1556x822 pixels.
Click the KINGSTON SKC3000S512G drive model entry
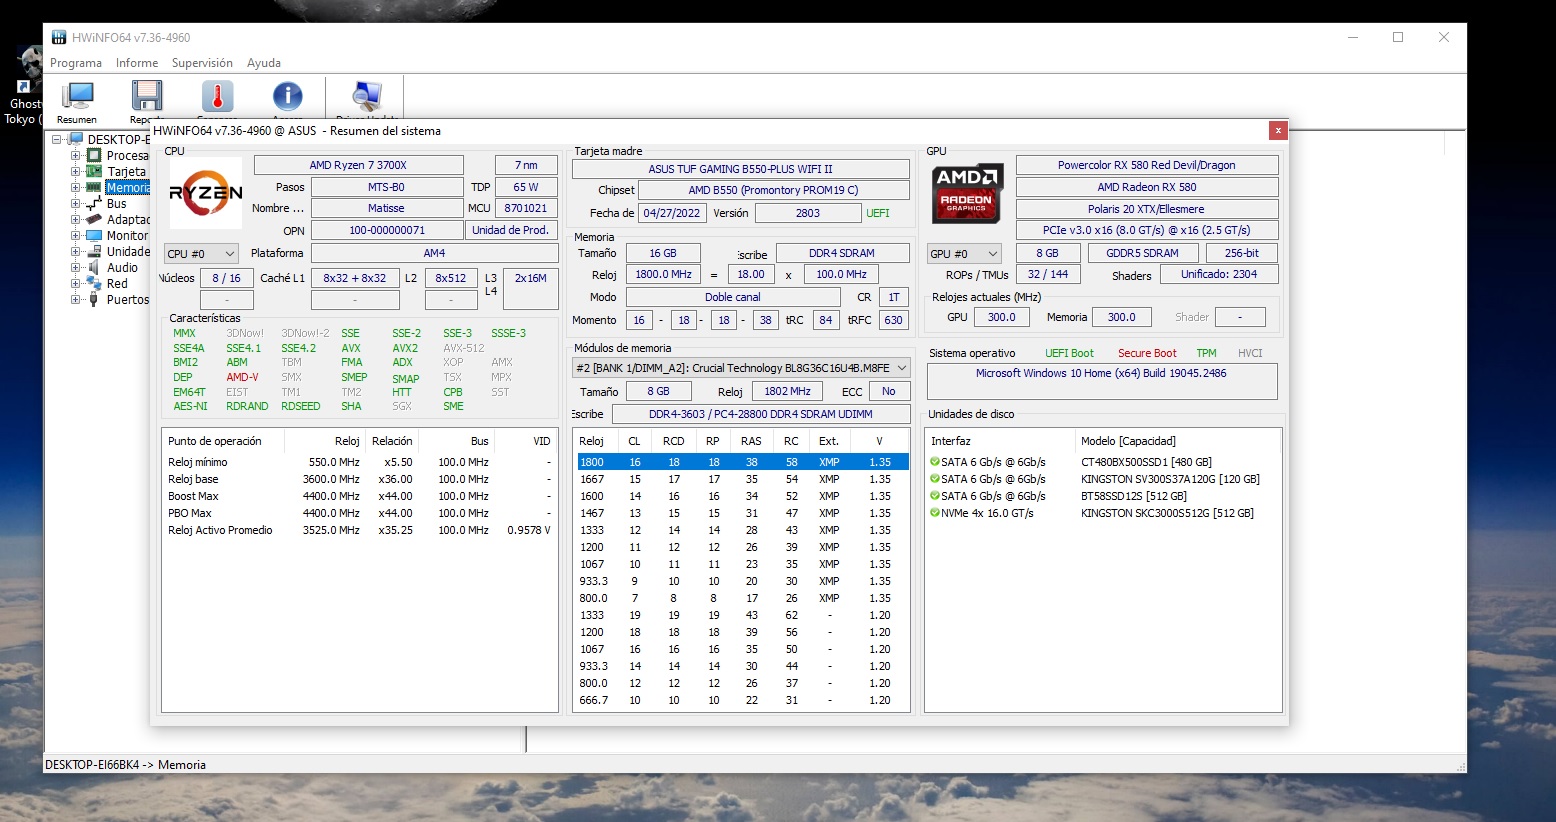[1167, 513]
